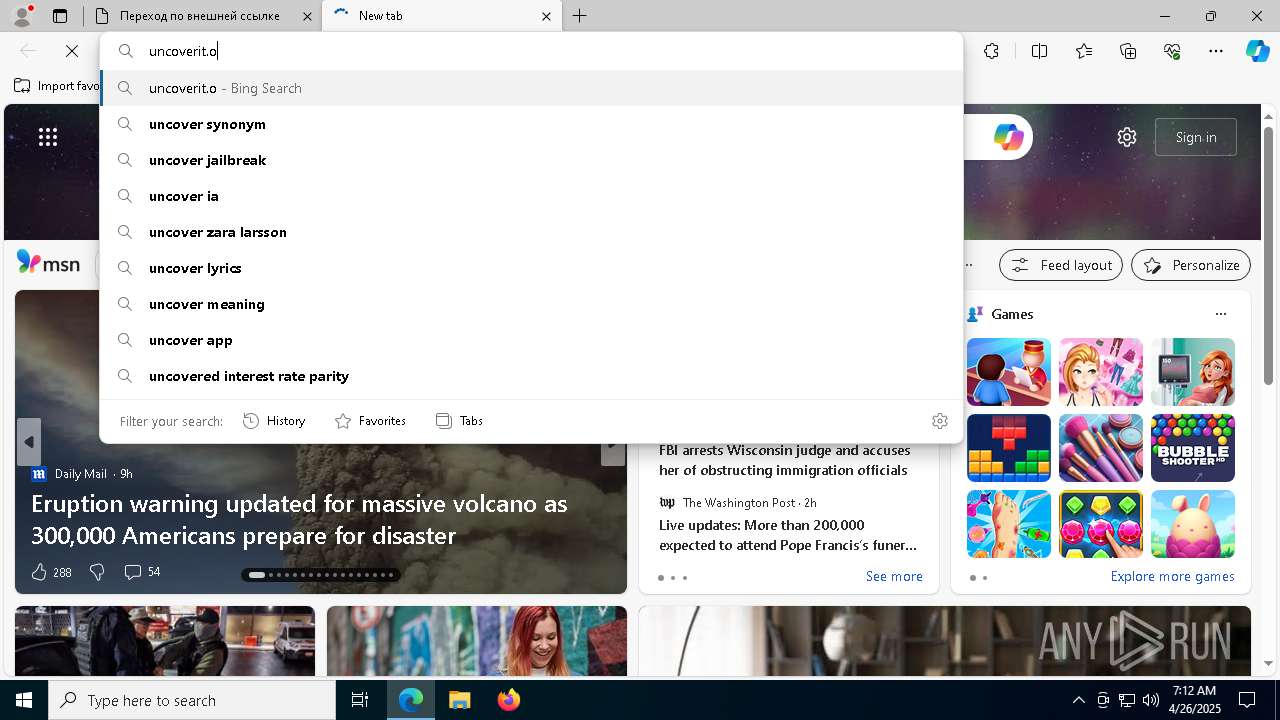1280x720 pixels.
Task: Open the notification center
Action: click(1247, 700)
